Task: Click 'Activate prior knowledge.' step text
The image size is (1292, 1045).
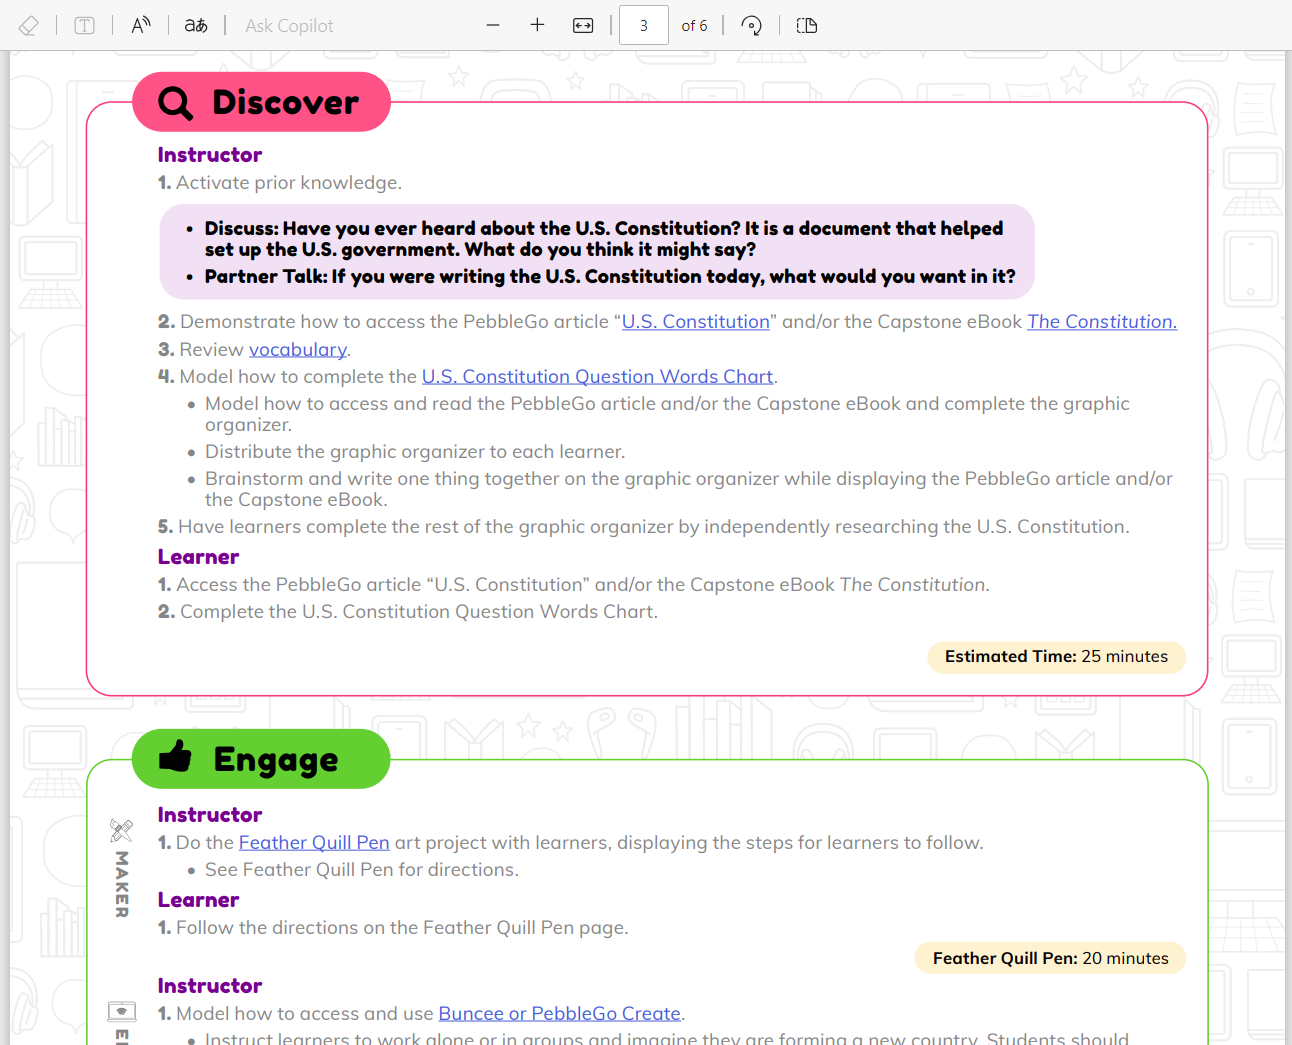Action: pos(289,183)
